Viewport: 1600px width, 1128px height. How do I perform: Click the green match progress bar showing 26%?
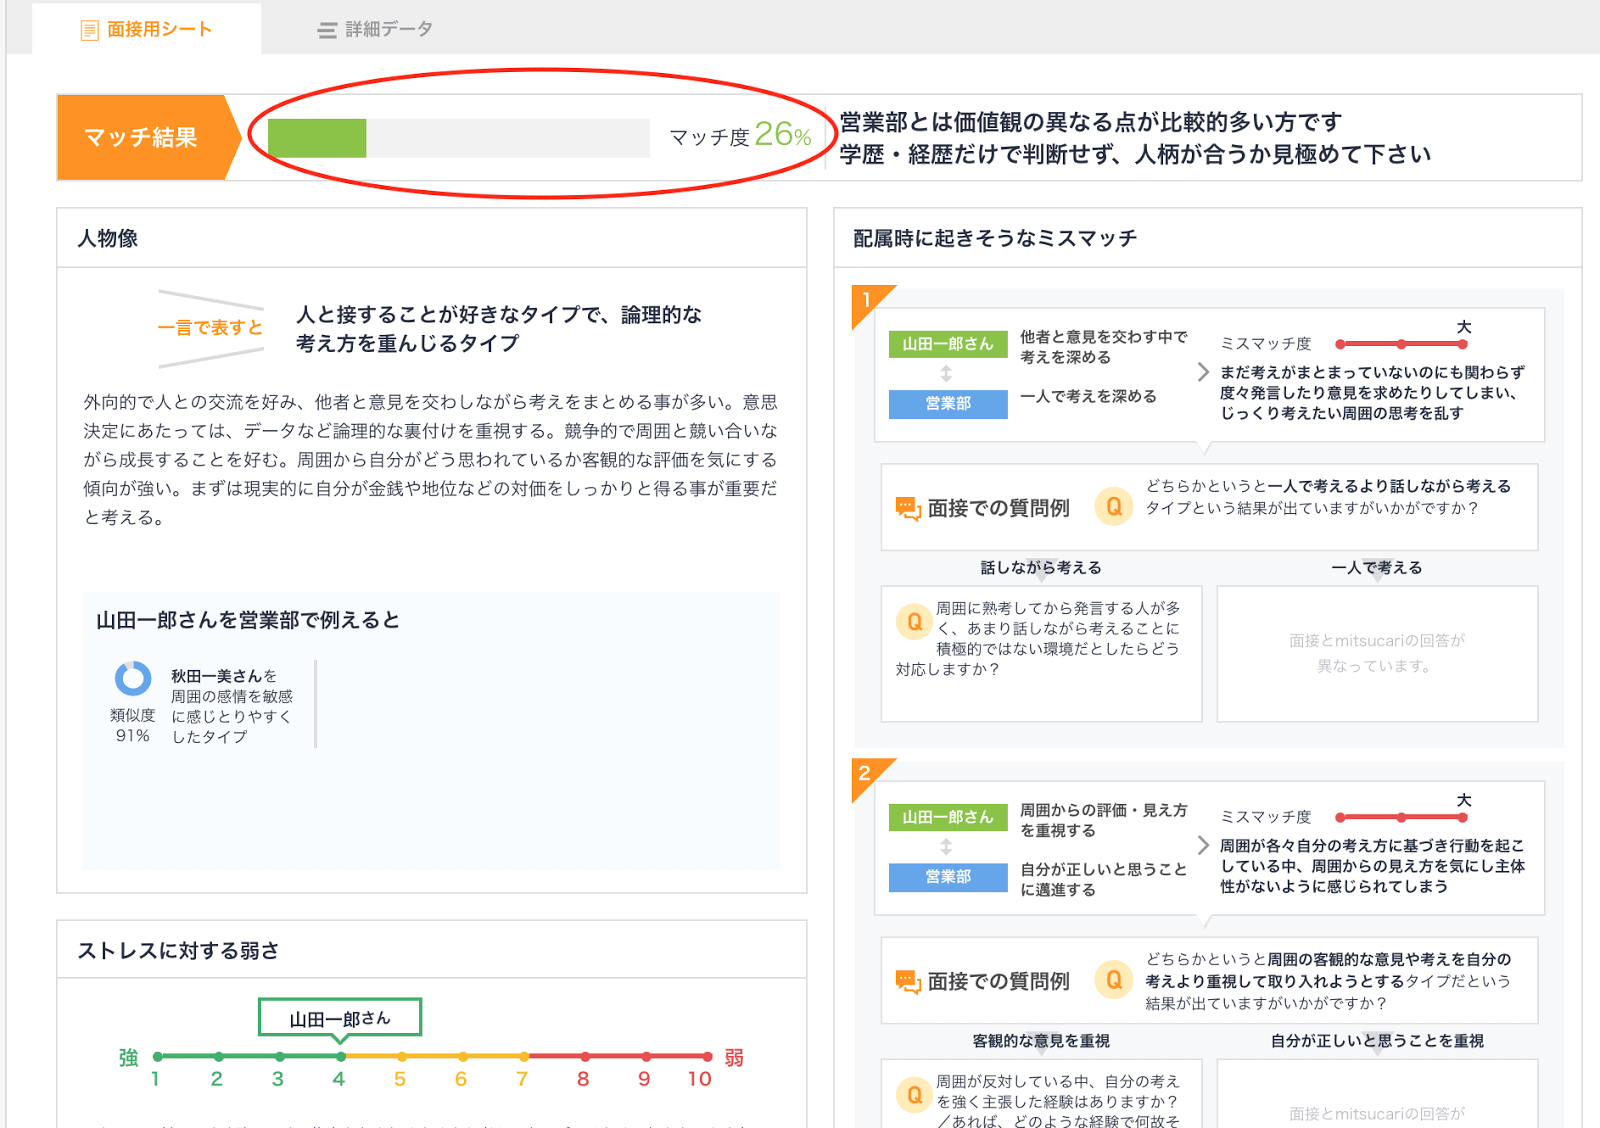click(x=320, y=137)
